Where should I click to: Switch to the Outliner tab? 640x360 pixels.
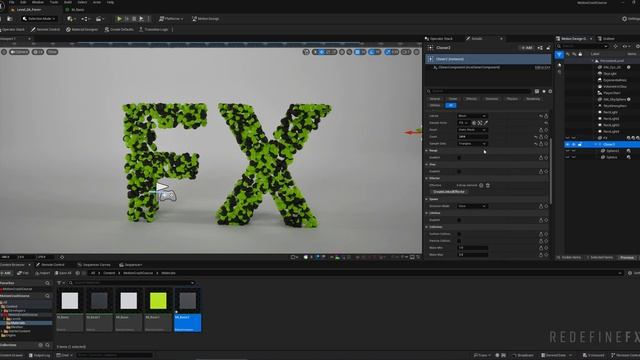[609, 39]
